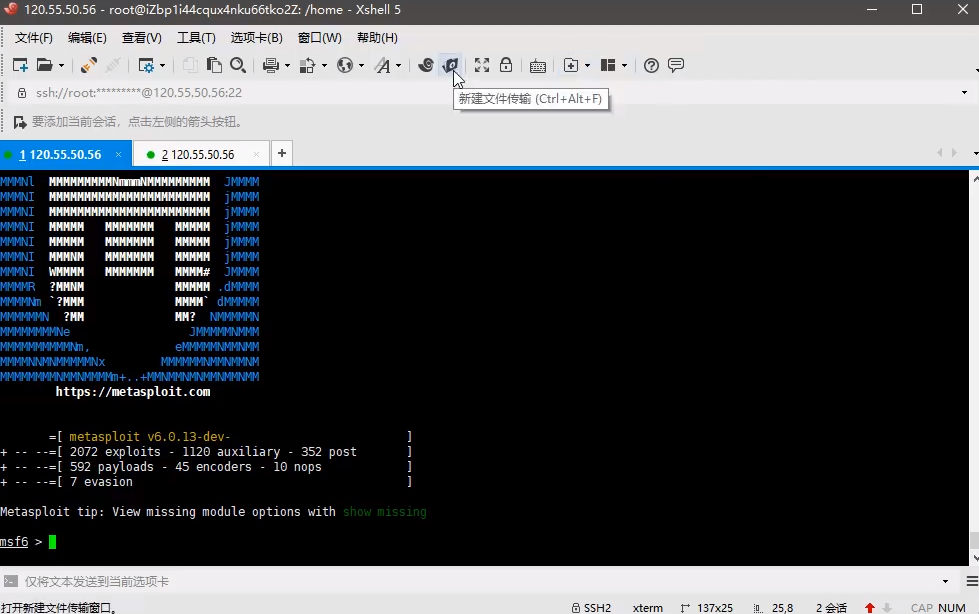This screenshot has width=979, height=614.
Task: Open the 选项卡(B) menu
Action: click(x=257, y=38)
